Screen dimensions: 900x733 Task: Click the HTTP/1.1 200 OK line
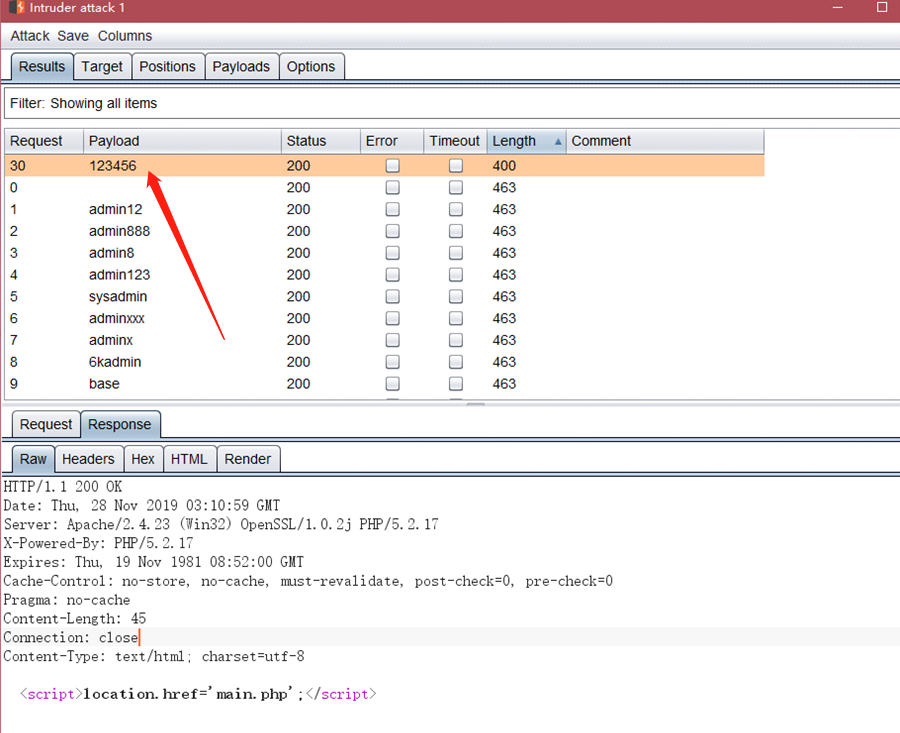(x=63, y=487)
